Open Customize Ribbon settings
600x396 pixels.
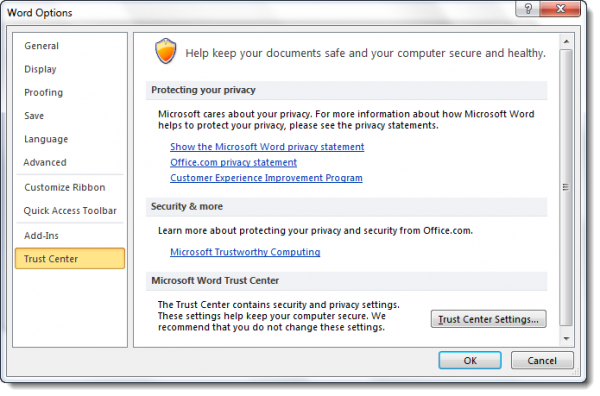[x=64, y=187]
